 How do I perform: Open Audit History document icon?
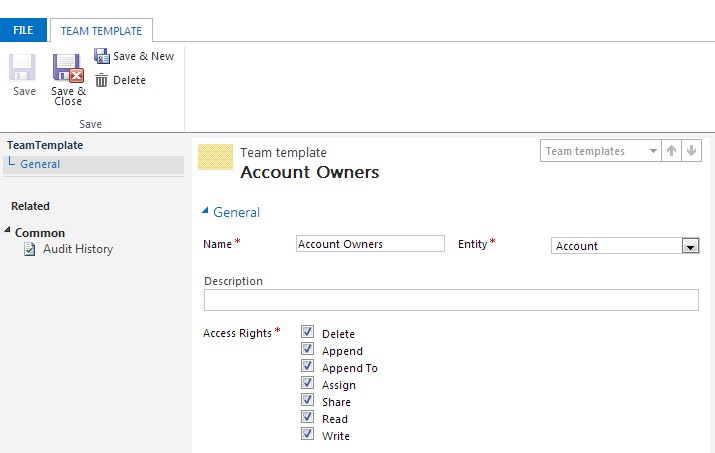pos(30,249)
